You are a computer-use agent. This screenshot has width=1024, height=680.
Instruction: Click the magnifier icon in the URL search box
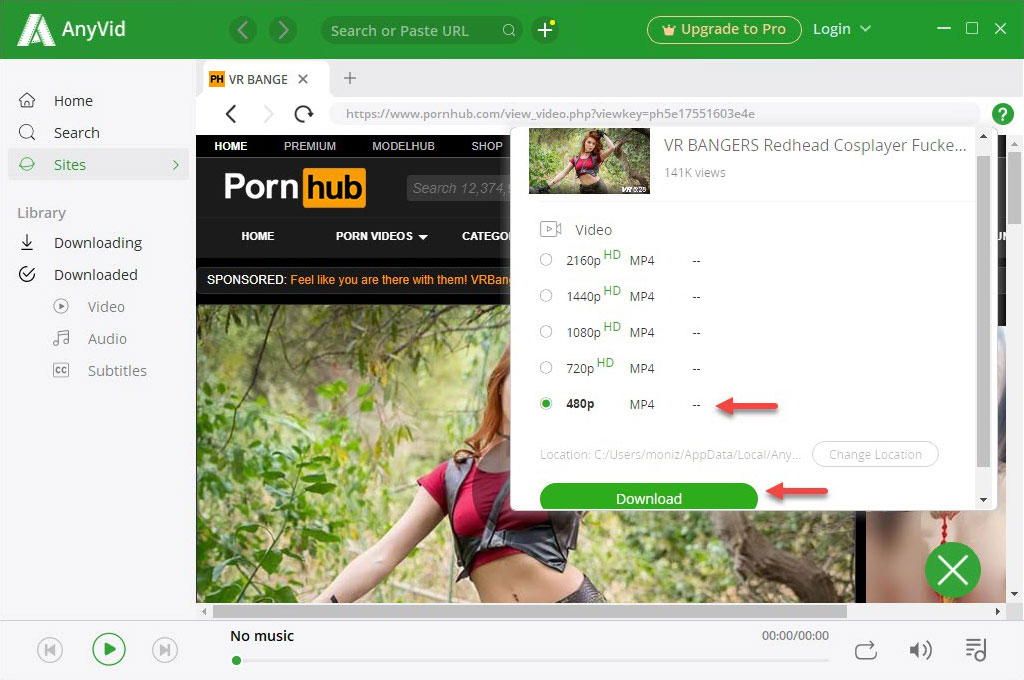[509, 30]
